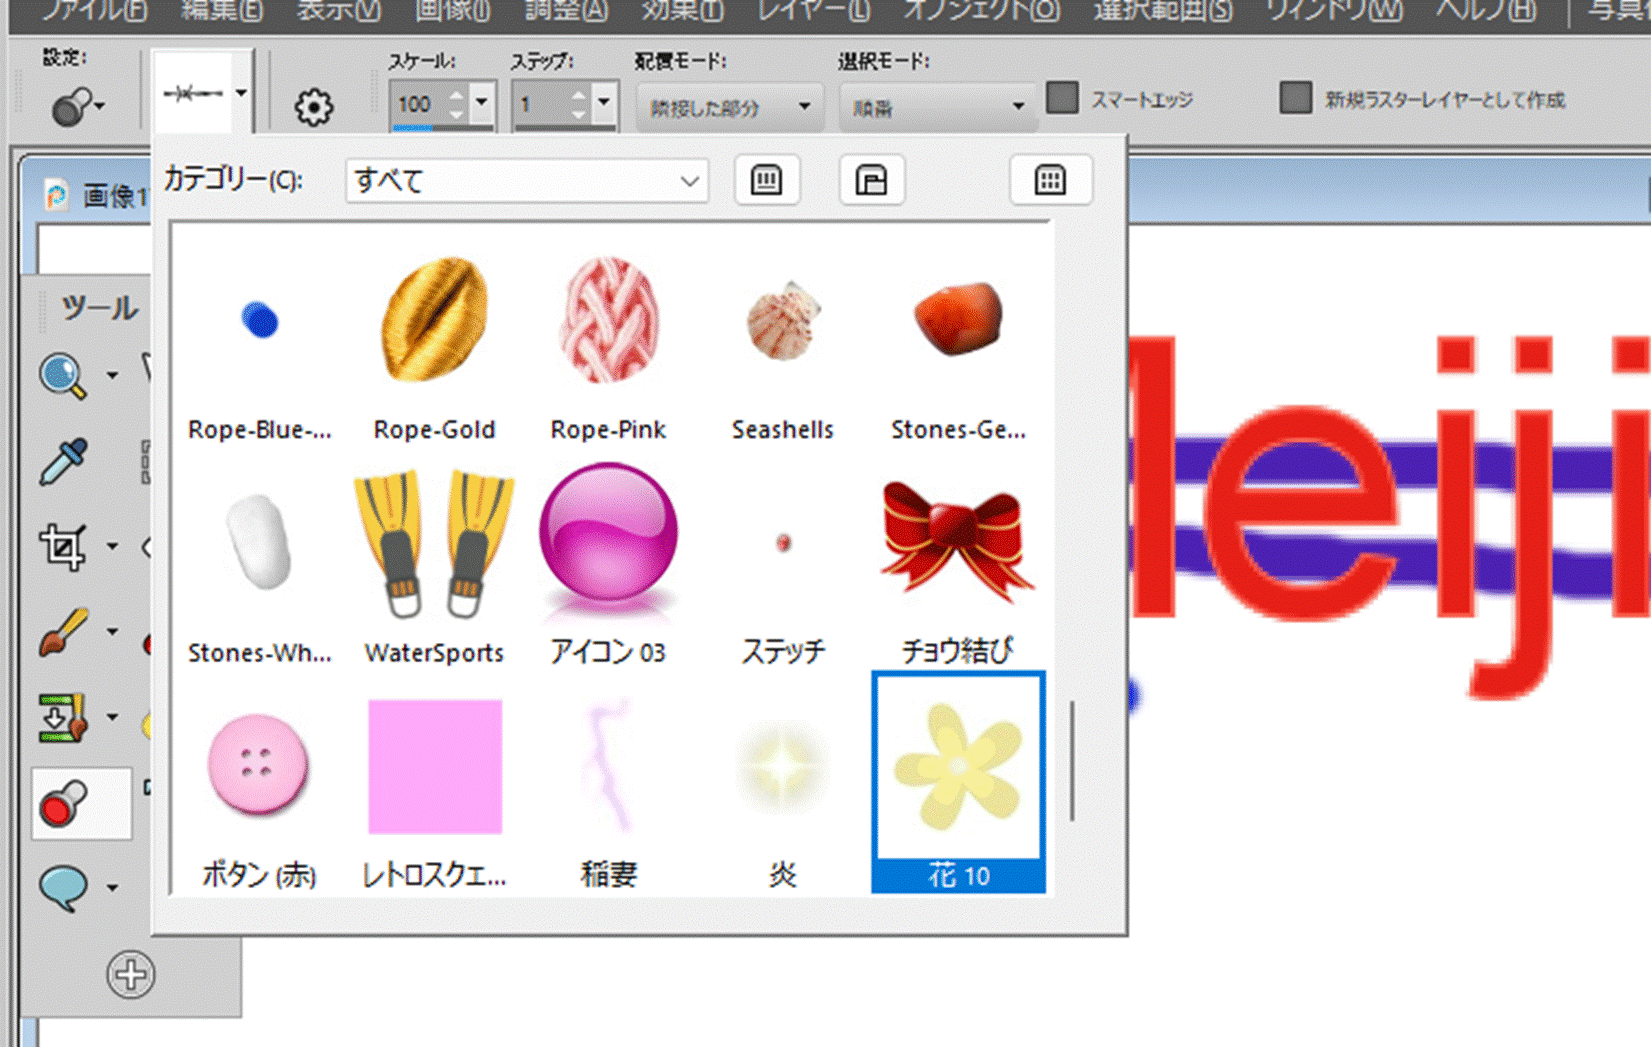Image resolution: width=1651 pixels, height=1047 pixels.
Task: Select the Dropper eyedropper tool
Action: (x=63, y=461)
